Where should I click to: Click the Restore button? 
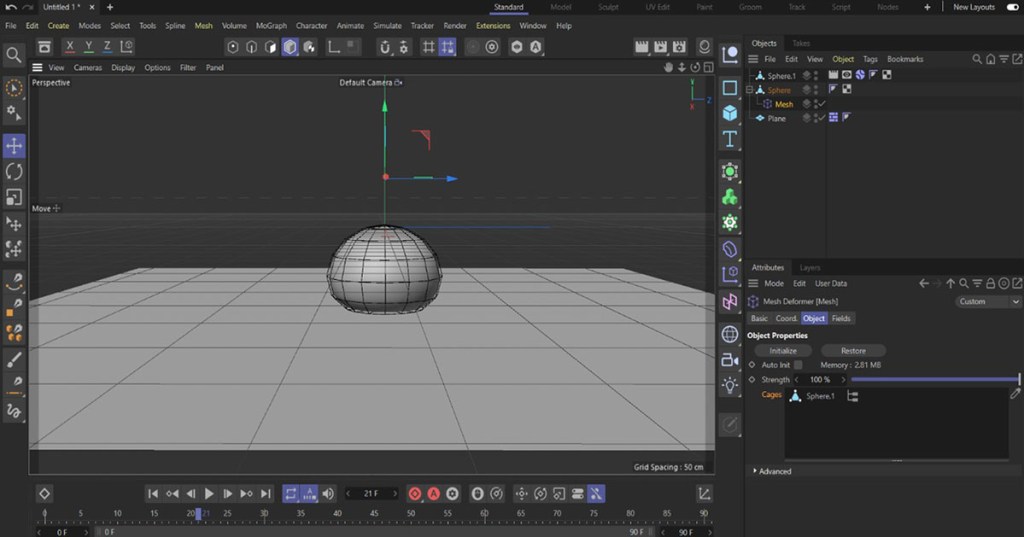(853, 351)
